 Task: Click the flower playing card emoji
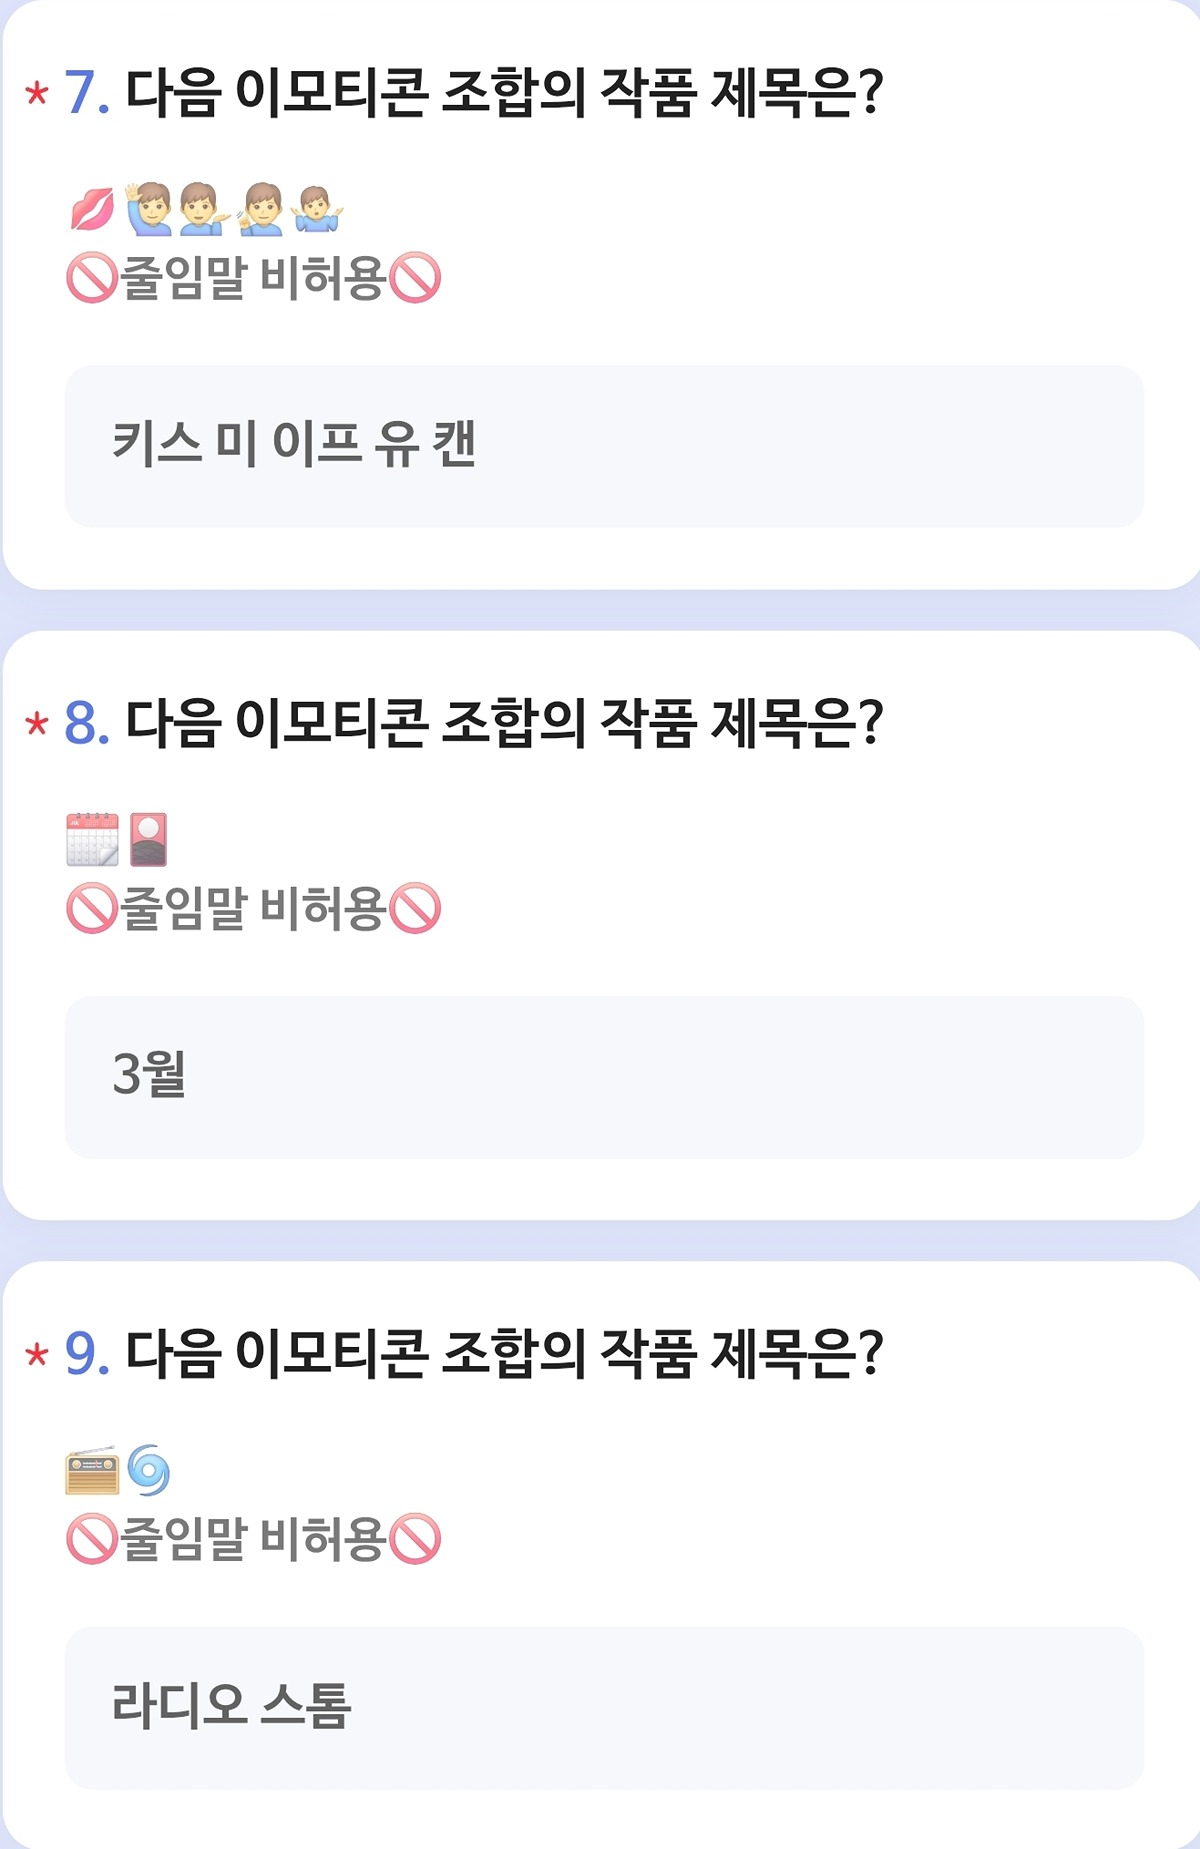coord(149,839)
